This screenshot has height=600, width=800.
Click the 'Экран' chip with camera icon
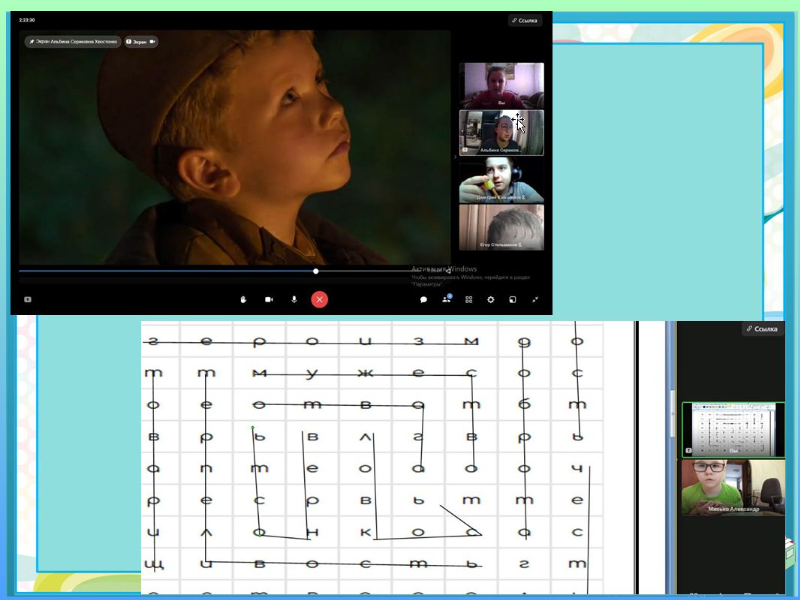click(x=141, y=41)
